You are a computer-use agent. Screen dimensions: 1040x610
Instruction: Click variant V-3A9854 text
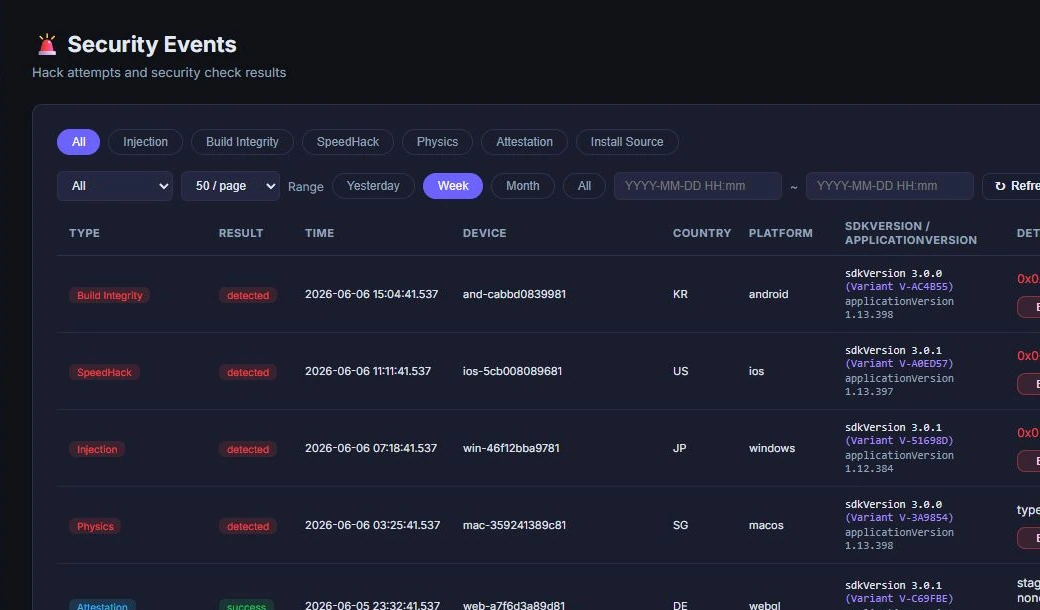click(899, 517)
